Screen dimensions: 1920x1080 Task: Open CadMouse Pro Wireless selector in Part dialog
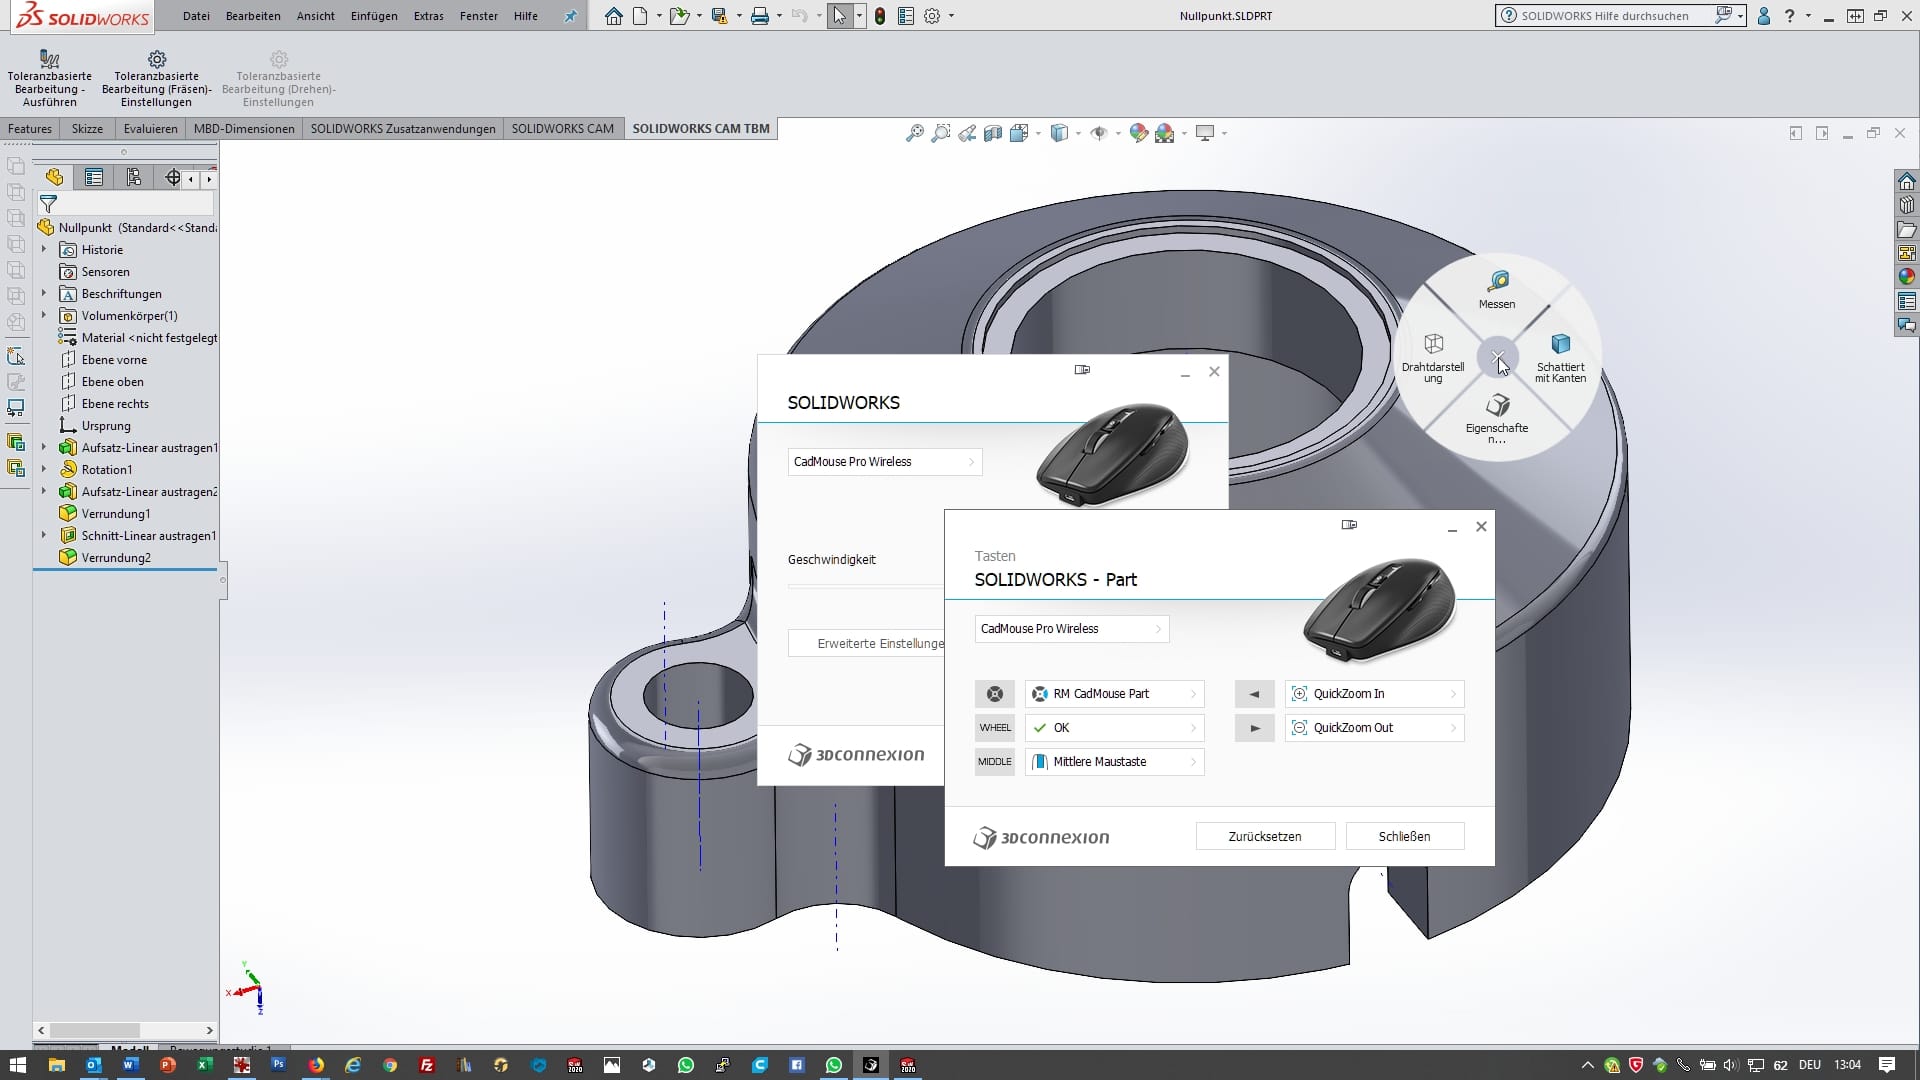[x=1071, y=629]
